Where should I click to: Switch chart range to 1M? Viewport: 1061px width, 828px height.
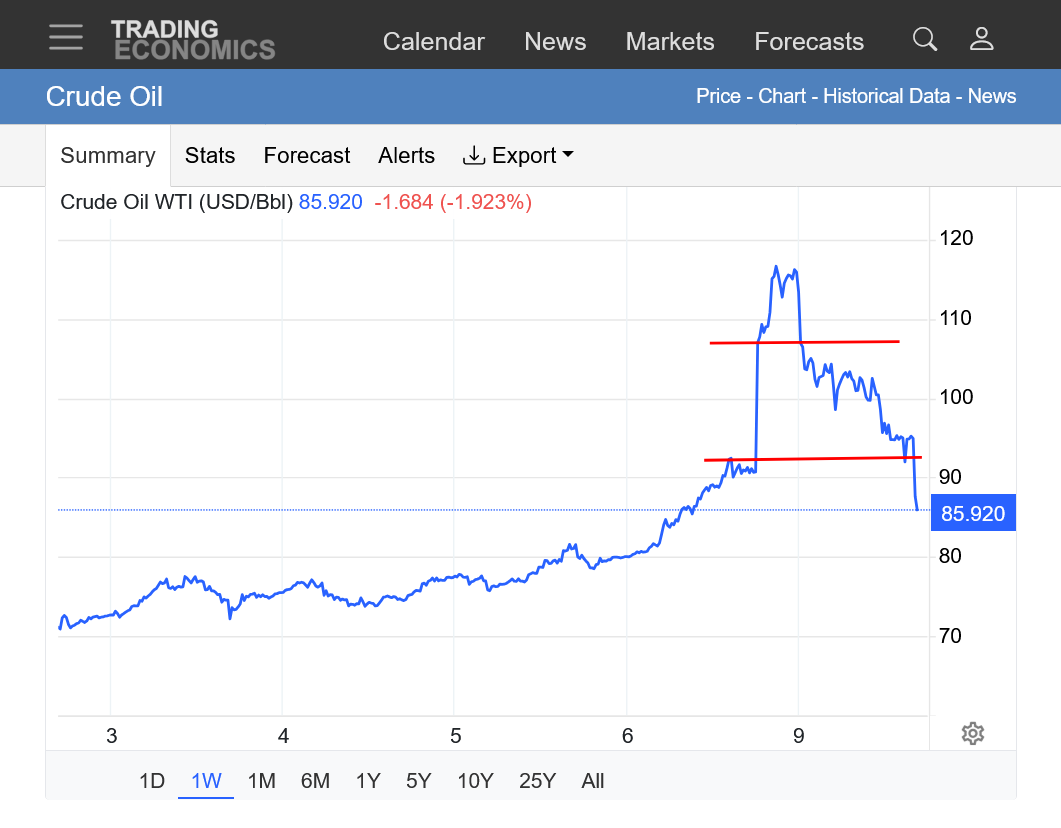pos(261,781)
